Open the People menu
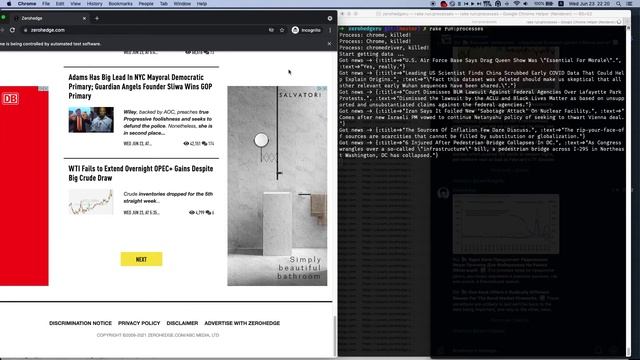 (x=146, y=4)
